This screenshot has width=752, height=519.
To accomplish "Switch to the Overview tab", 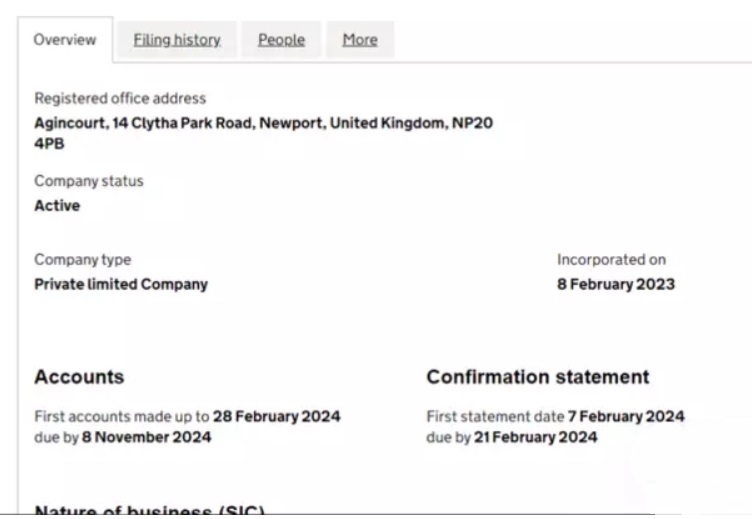I will [x=65, y=40].
